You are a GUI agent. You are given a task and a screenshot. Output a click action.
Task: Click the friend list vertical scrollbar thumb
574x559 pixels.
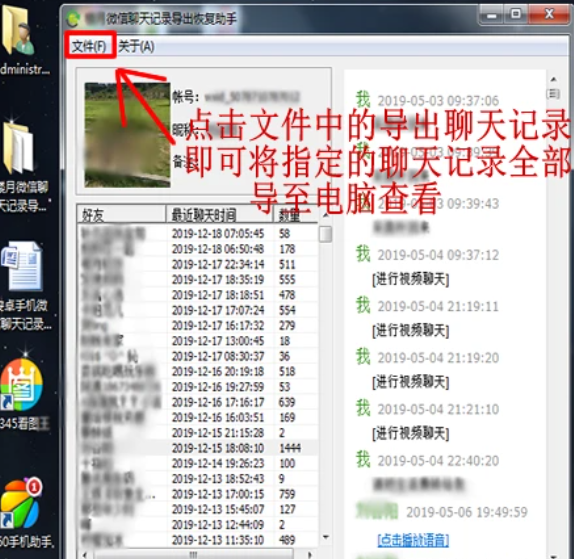click(325, 234)
